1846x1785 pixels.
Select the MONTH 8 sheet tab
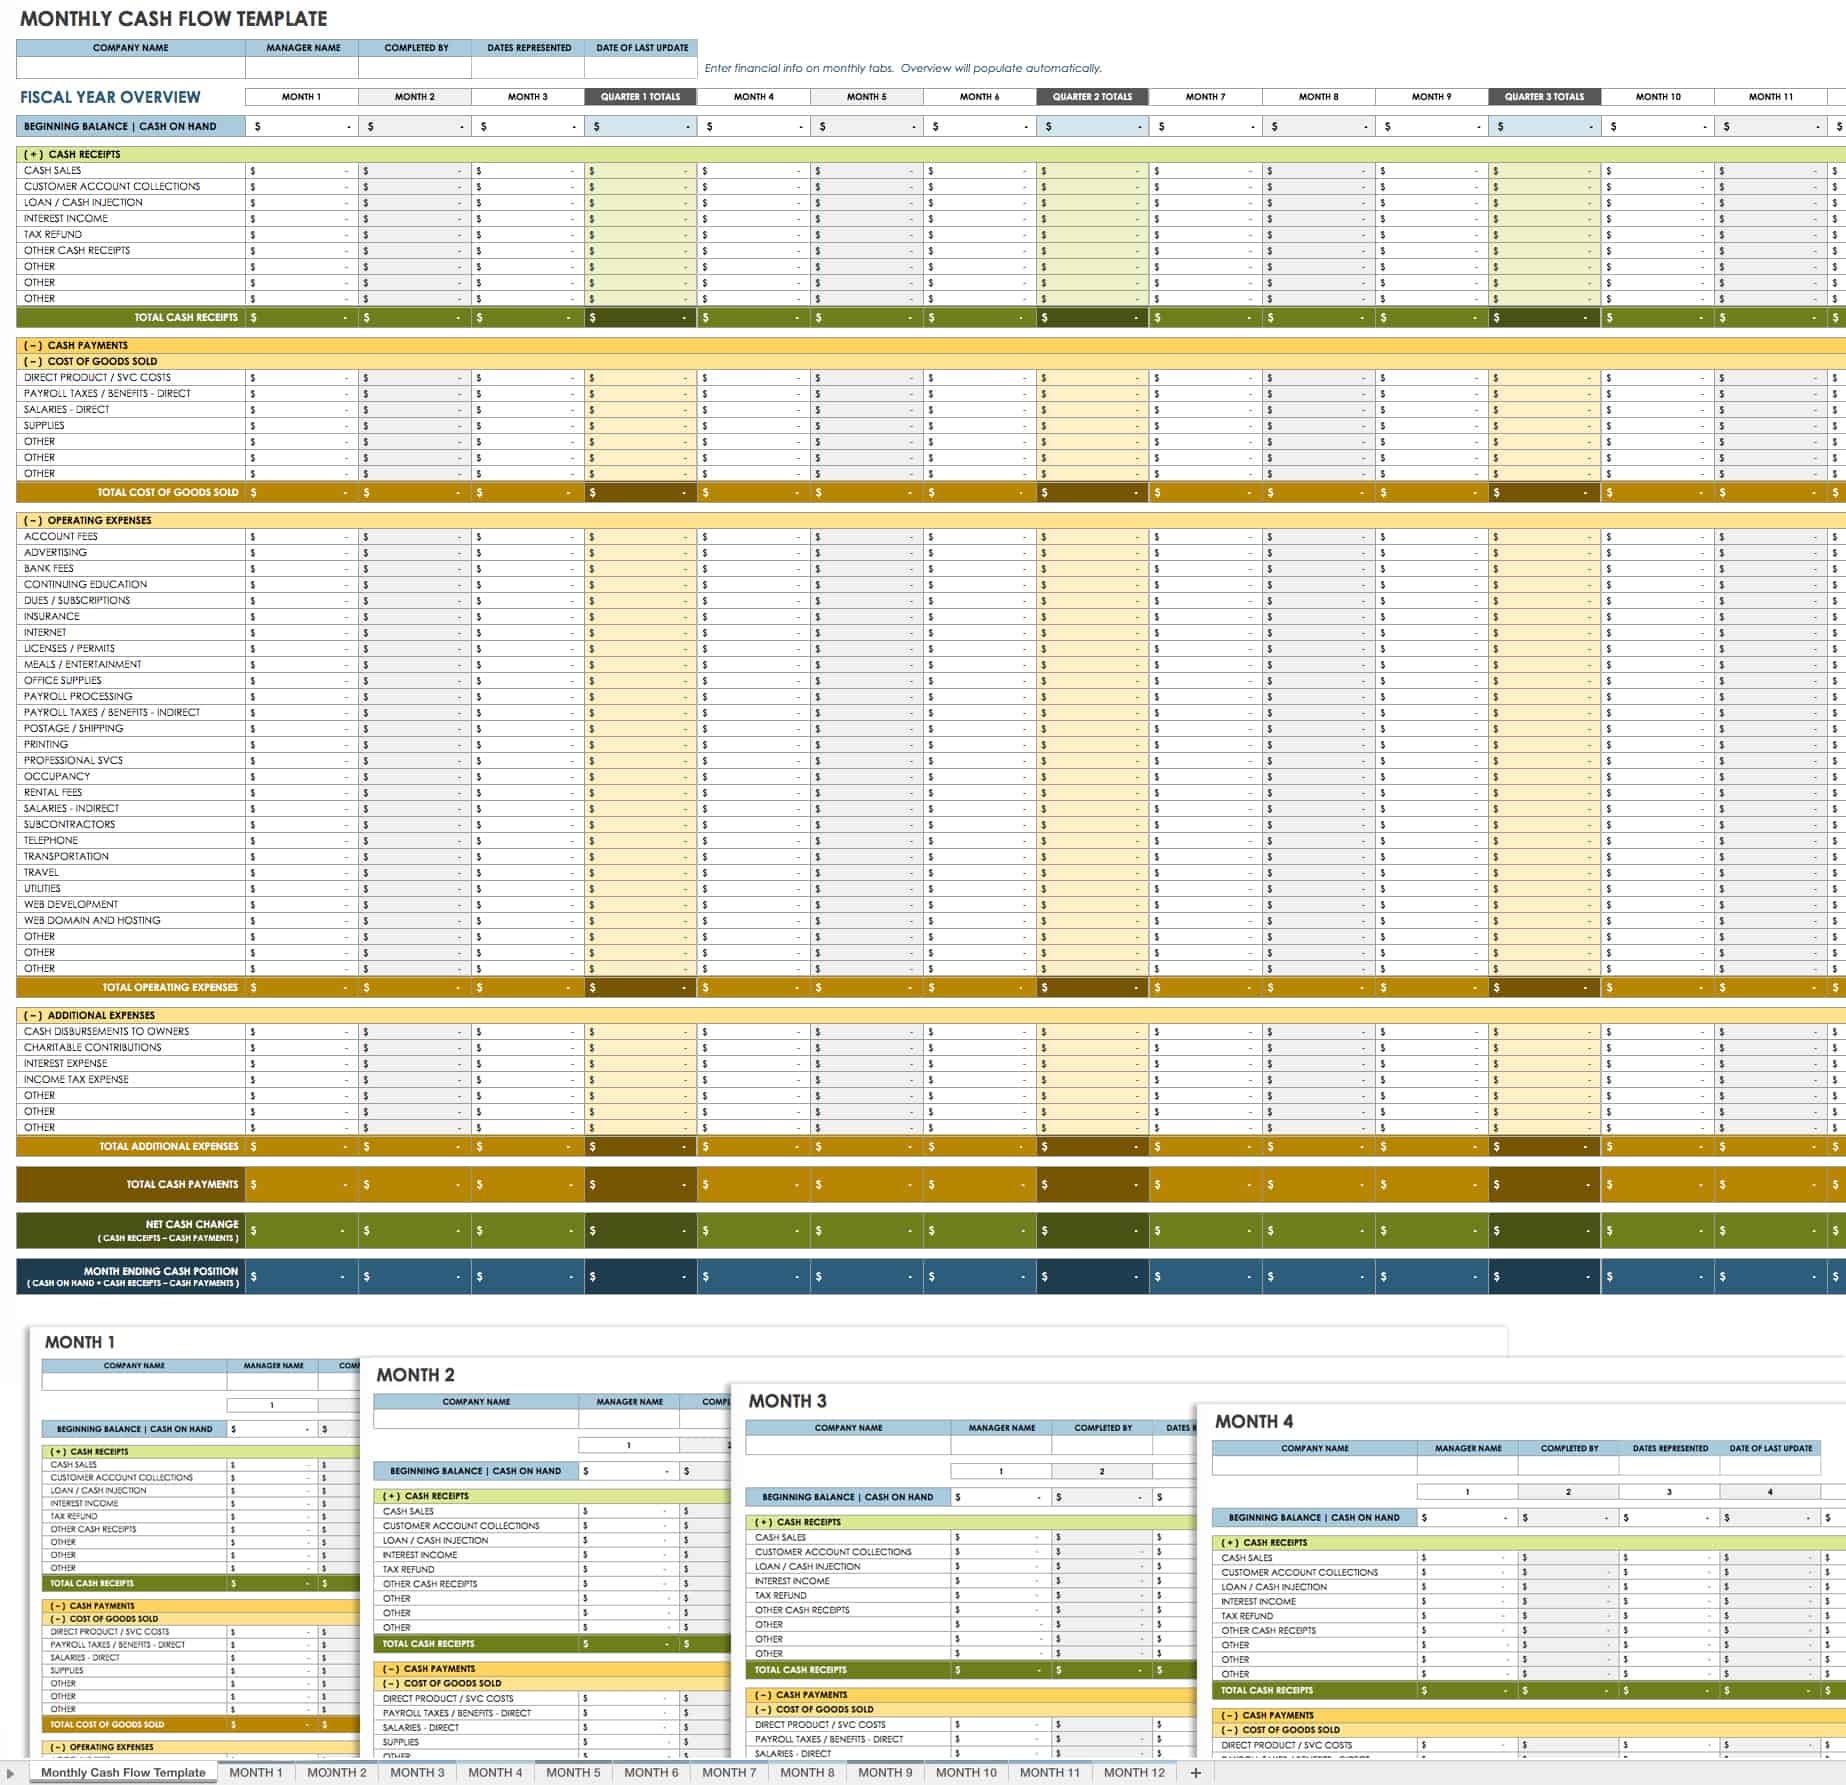coord(807,1771)
